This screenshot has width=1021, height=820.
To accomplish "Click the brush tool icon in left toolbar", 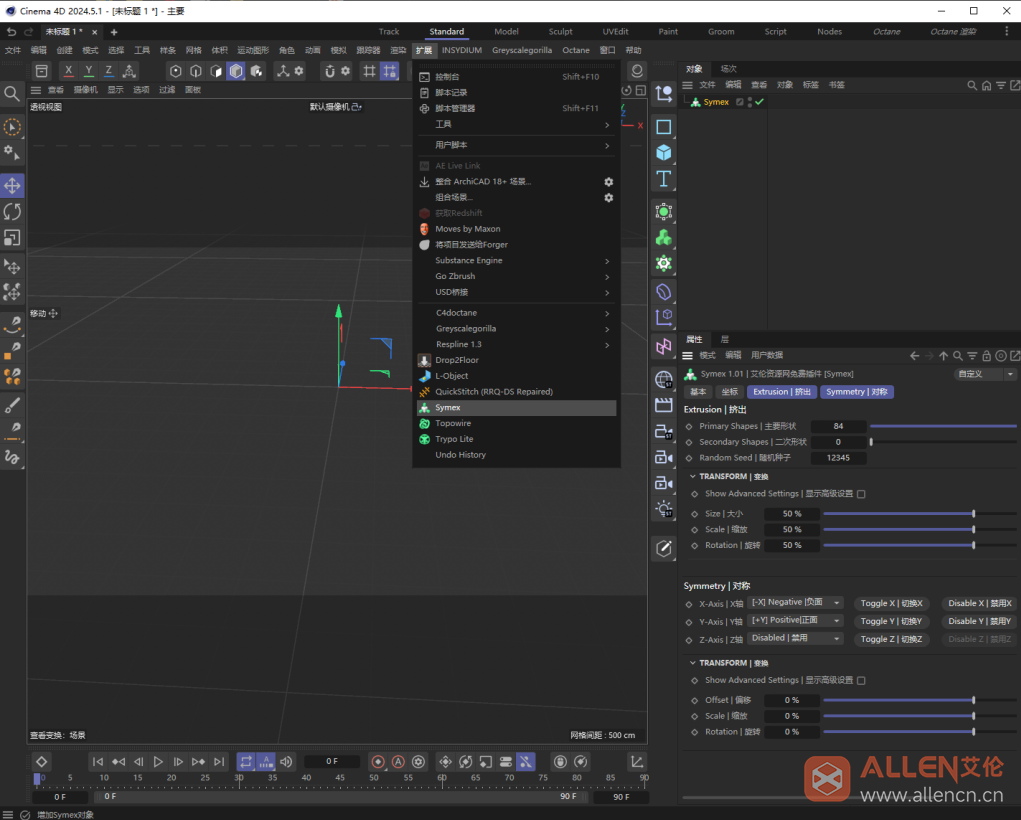I will [12, 405].
